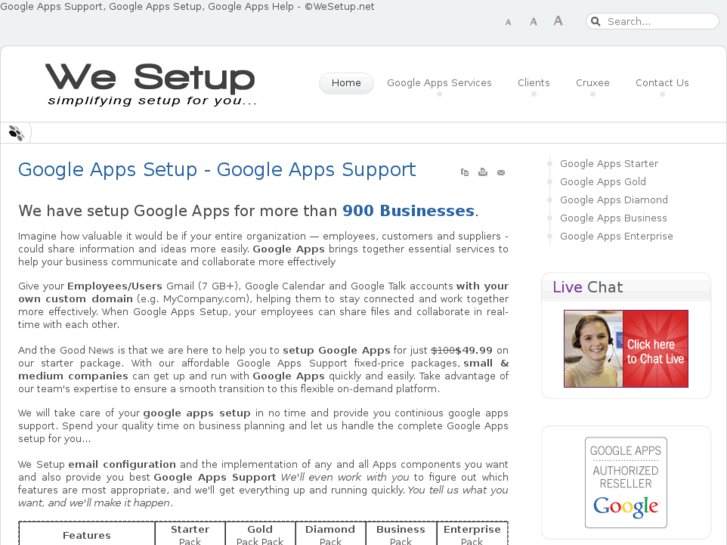Click the search magnifier icon
The width and height of the screenshot is (727, 545).
click(596, 21)
